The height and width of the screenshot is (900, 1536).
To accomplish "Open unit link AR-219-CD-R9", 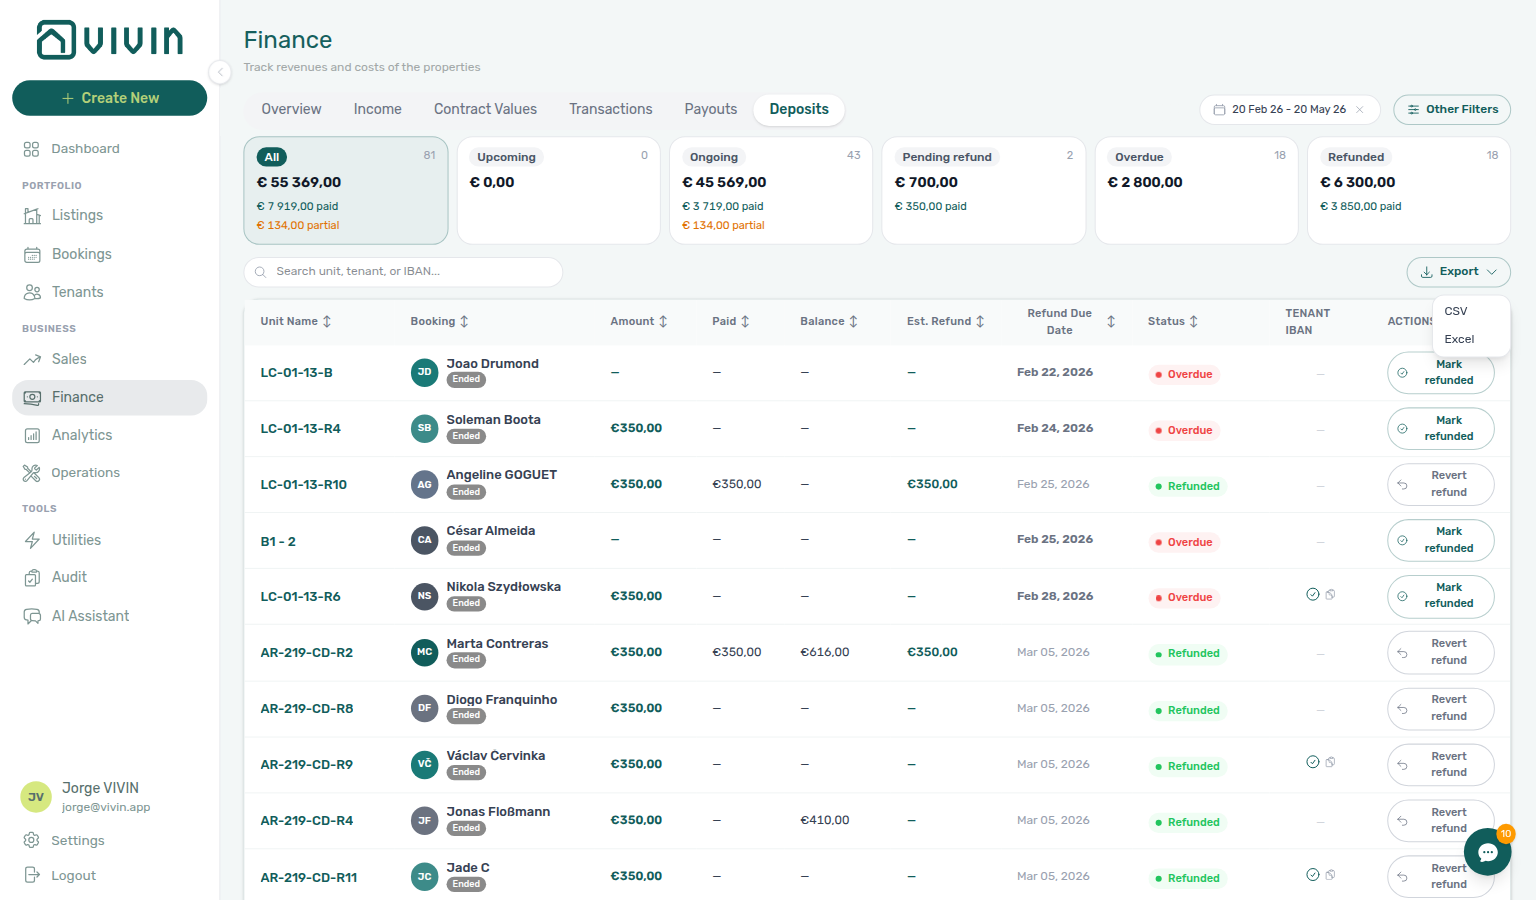I will 306,765.
